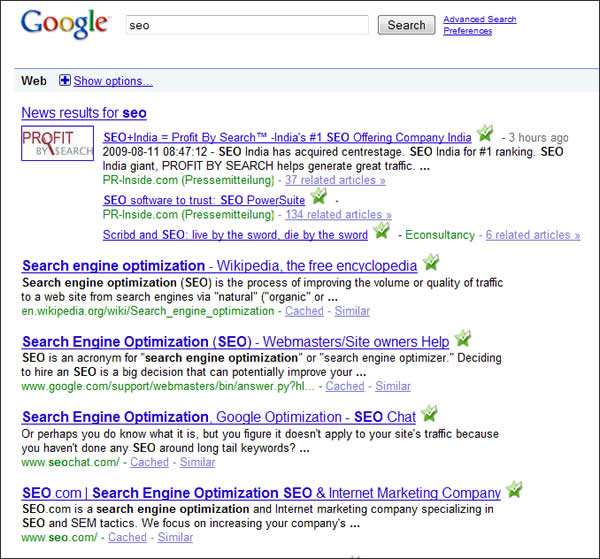Click the Google logo
The image size is (600, 559).
[64, 24]
